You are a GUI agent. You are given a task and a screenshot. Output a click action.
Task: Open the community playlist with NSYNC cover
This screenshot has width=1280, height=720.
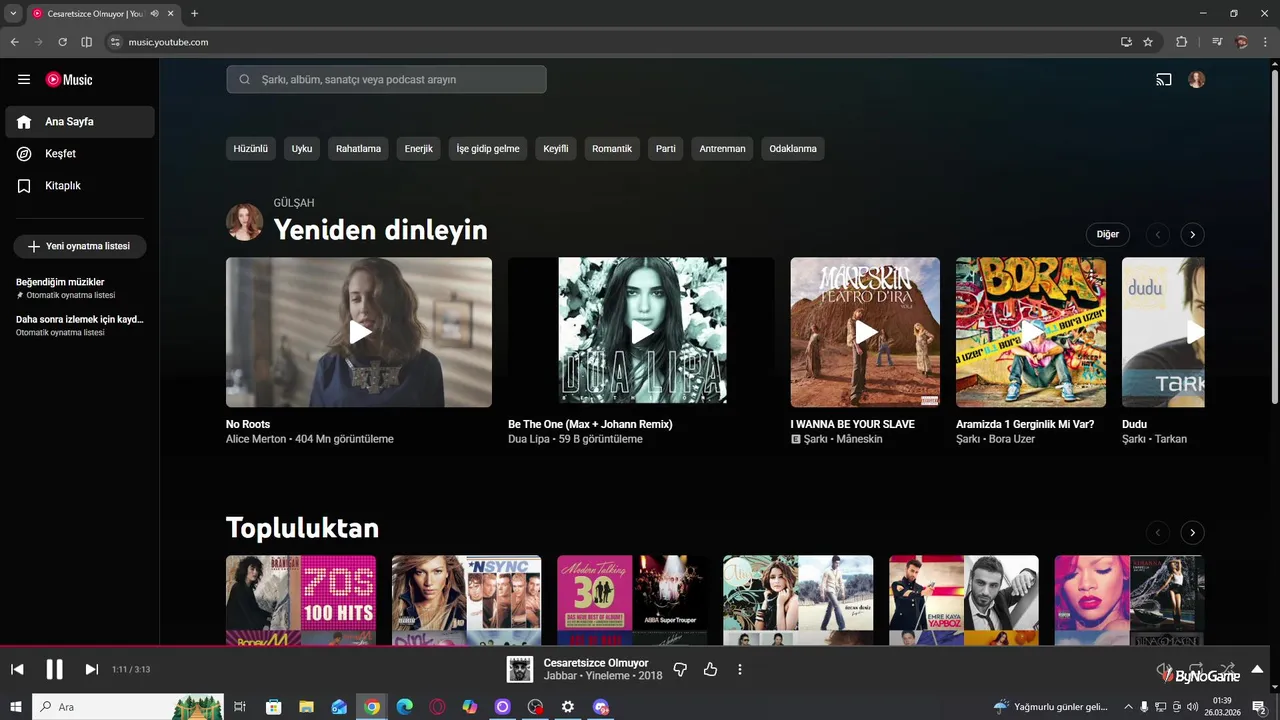point(467,600)
